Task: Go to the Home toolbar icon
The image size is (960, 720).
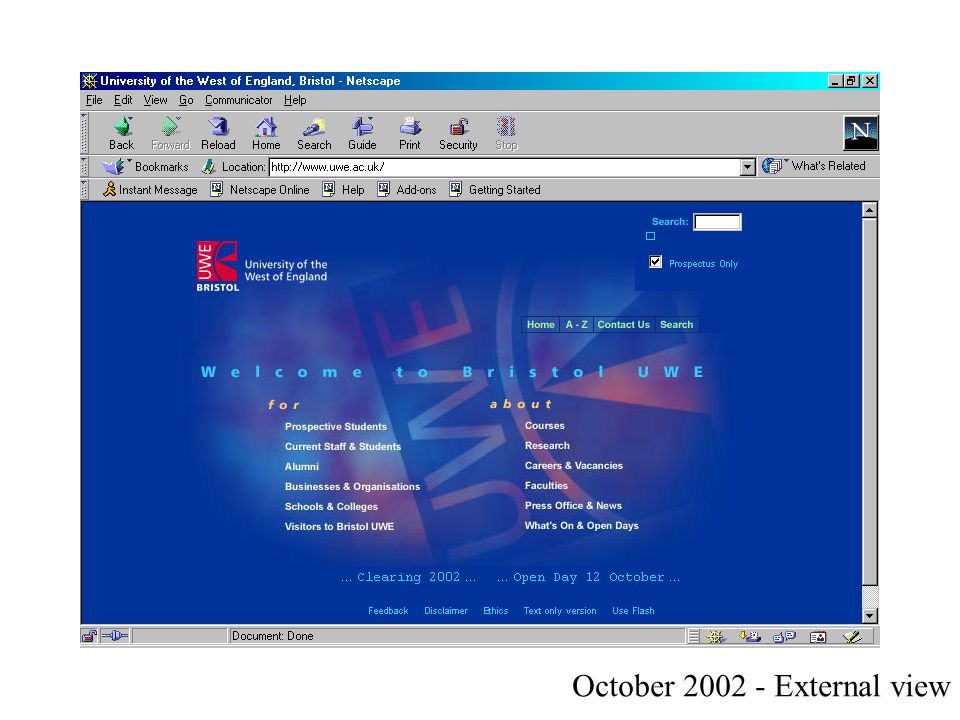Action: tap(266, 133)
